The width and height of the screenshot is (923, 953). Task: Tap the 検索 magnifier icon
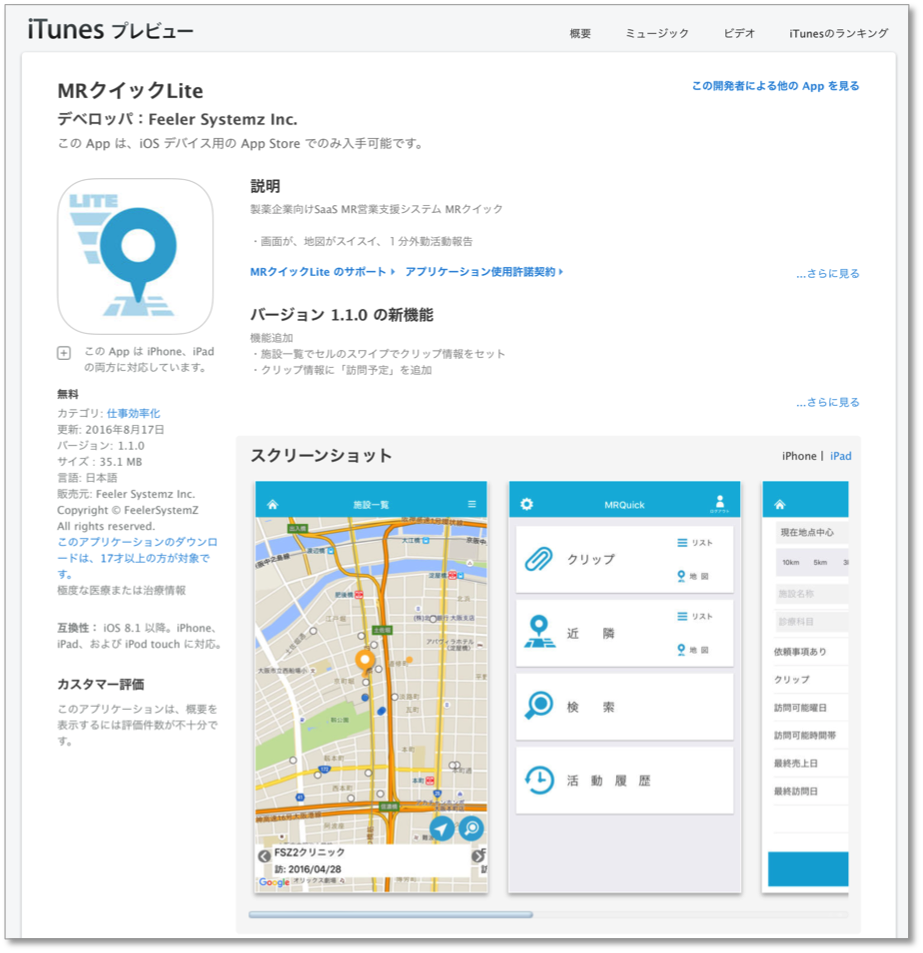pos(539,706)
